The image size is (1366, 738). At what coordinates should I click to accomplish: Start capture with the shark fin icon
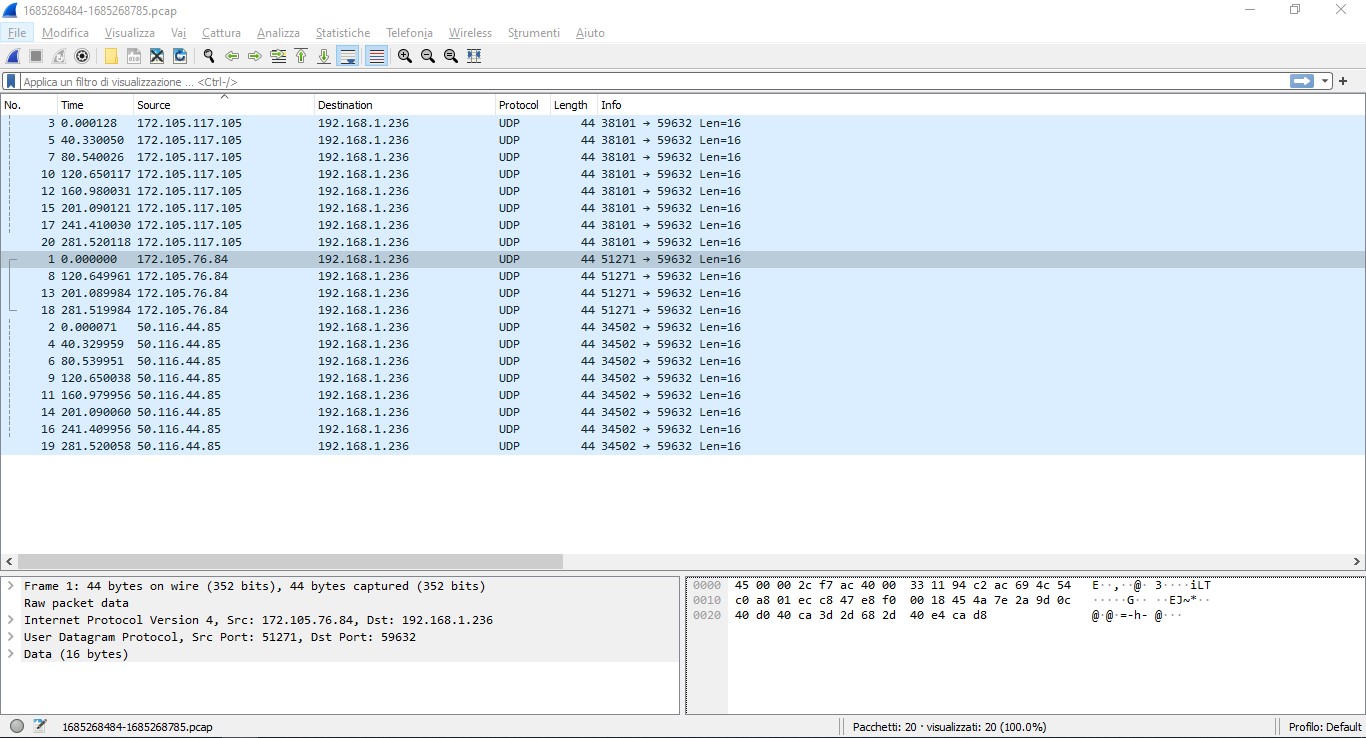tap(13, 56)
